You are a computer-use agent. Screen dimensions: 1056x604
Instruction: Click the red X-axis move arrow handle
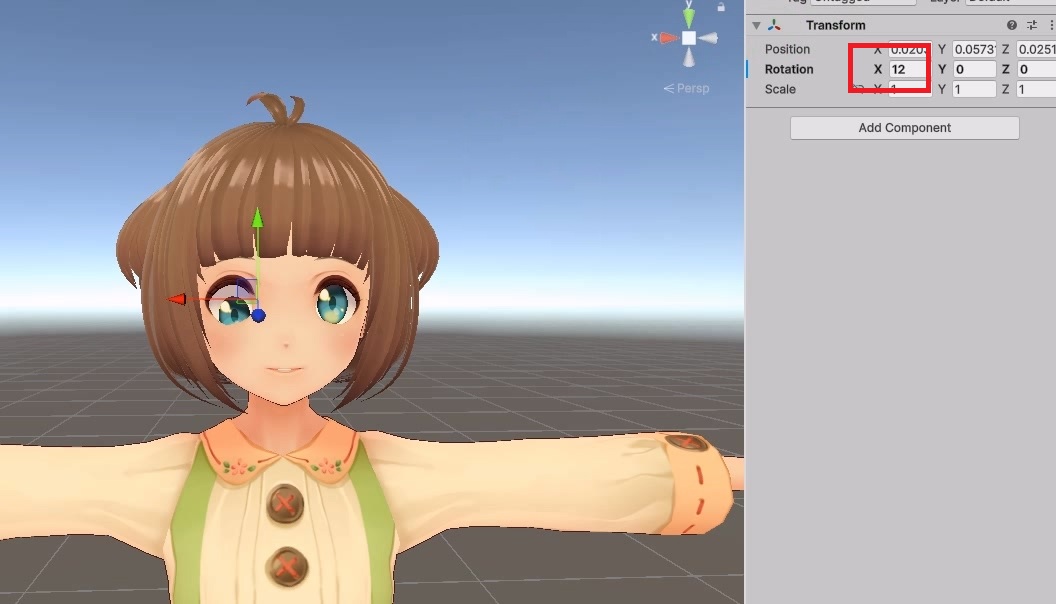(x=177, y=299)
